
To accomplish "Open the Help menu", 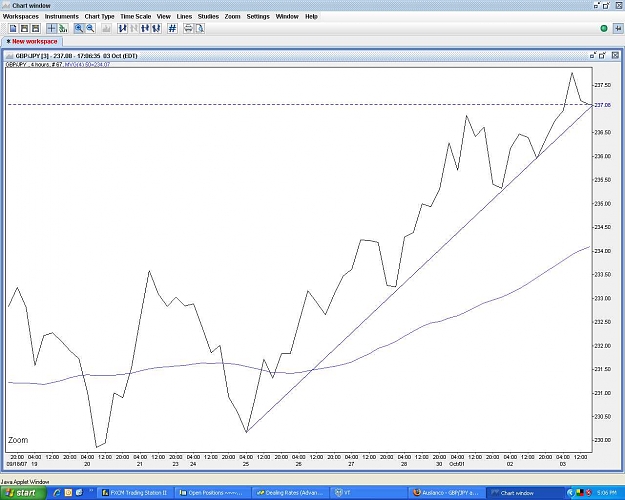I will coord(311,16).
